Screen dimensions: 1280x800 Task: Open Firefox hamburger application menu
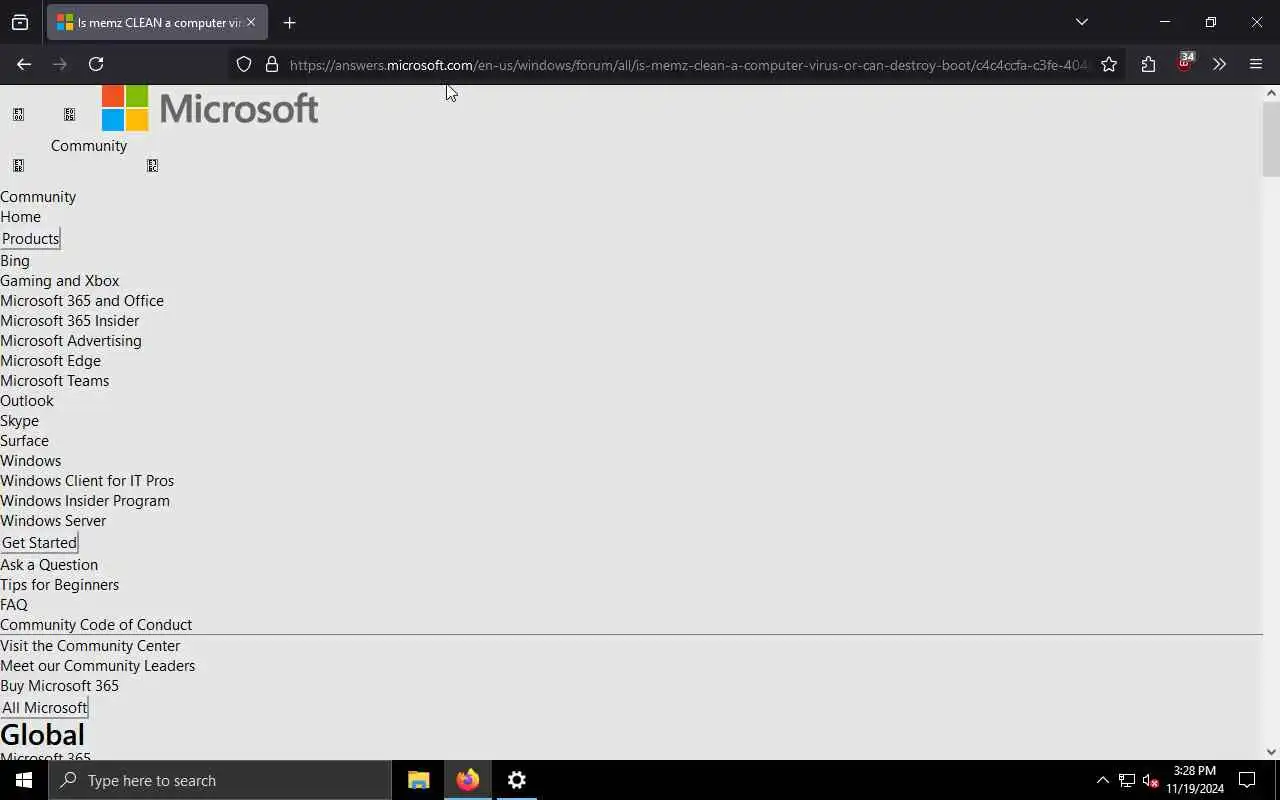pyautogui.click(x=1256, y=64)
